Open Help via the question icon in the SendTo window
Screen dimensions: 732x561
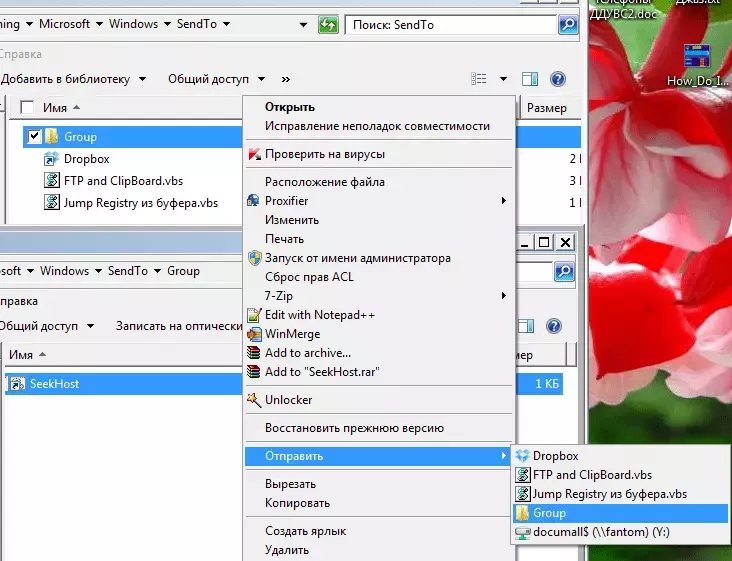557,79
